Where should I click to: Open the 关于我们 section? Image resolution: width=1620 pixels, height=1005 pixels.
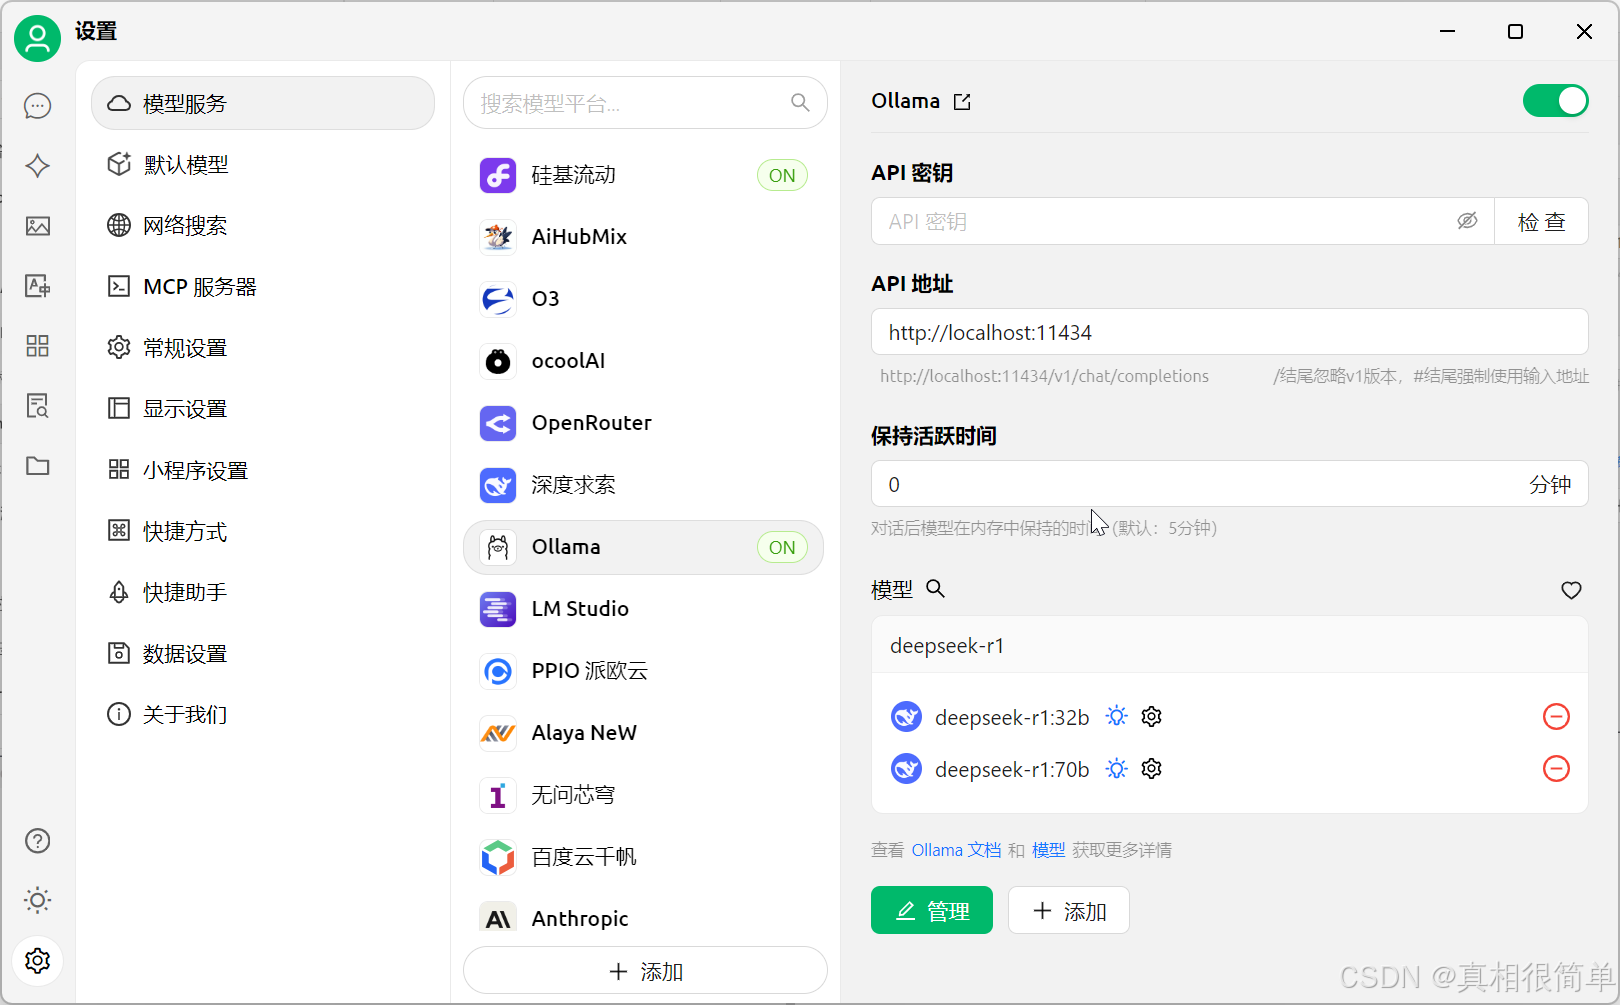[x=263, y=714]
